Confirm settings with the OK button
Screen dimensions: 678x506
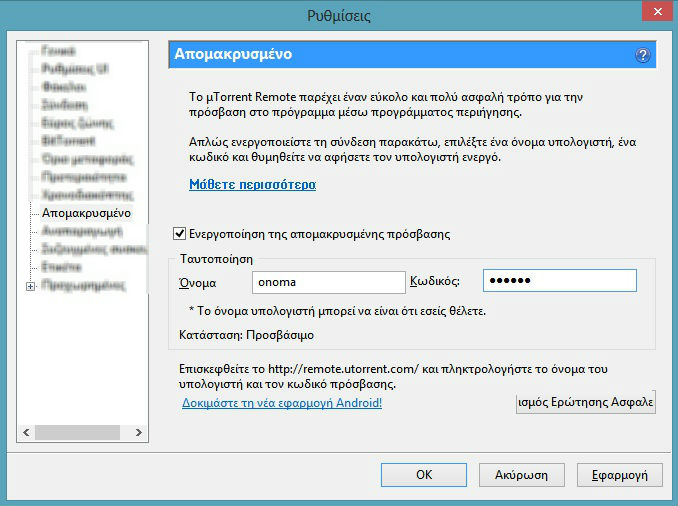tap(424, 475)
